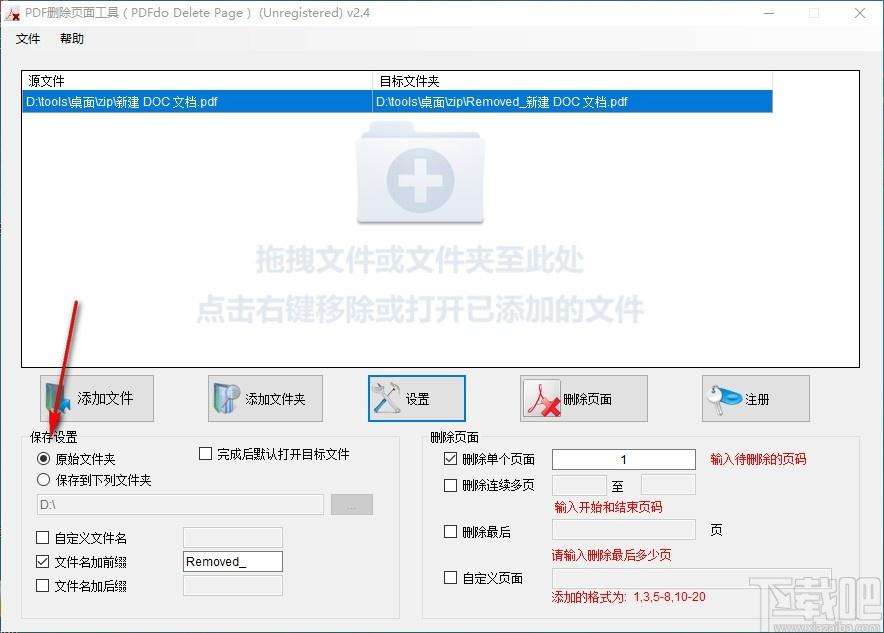The width and height of the screenshot is (884, 633).
Task: Click the D:\ save folder path field
Action: (180, 504)
